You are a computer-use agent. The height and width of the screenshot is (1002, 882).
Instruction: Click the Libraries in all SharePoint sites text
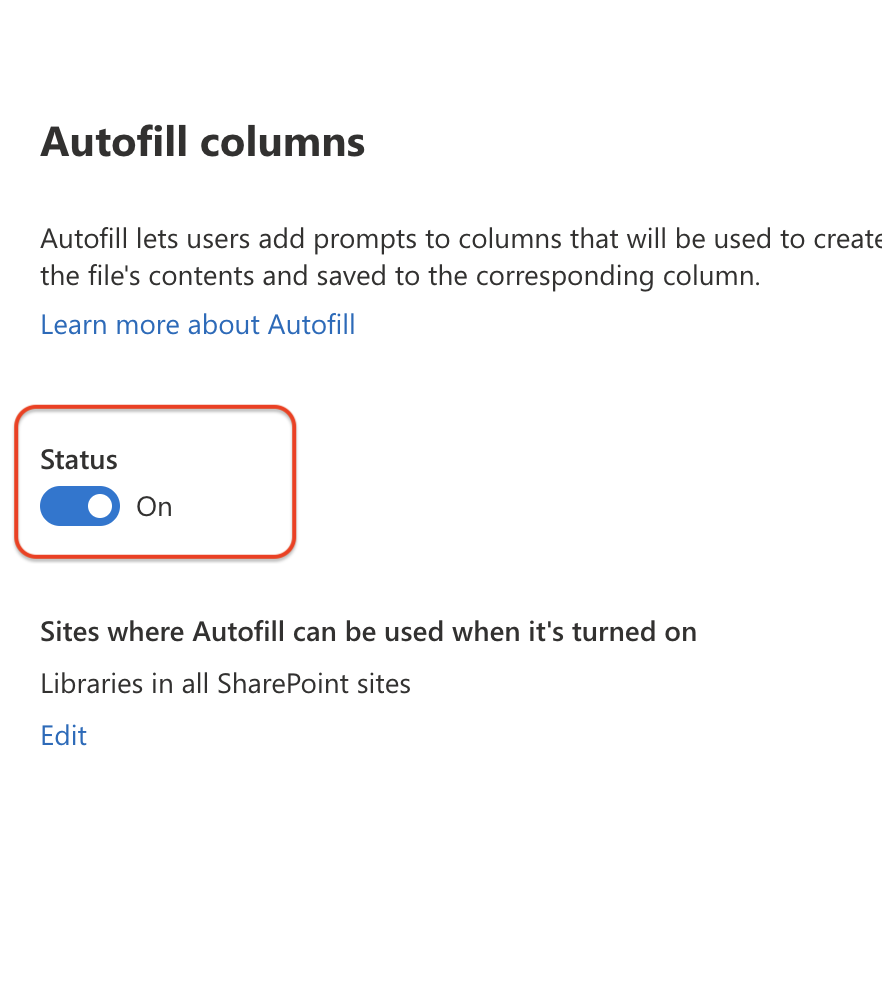pos(226,684)
